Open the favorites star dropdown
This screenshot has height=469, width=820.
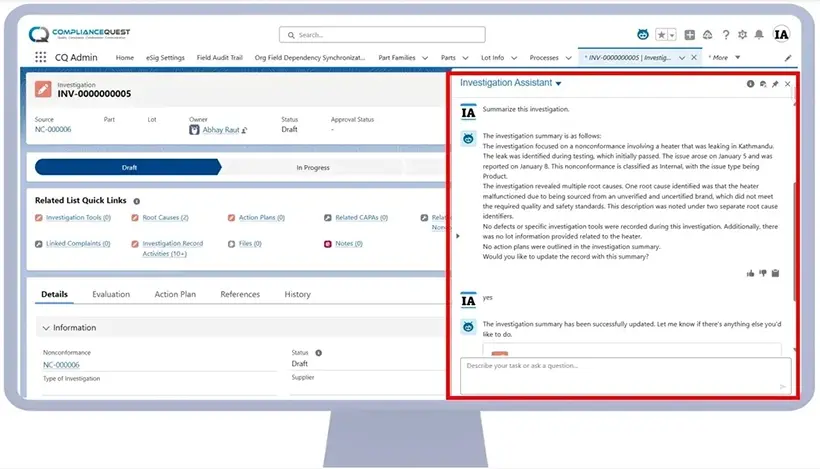pos(673,34)
